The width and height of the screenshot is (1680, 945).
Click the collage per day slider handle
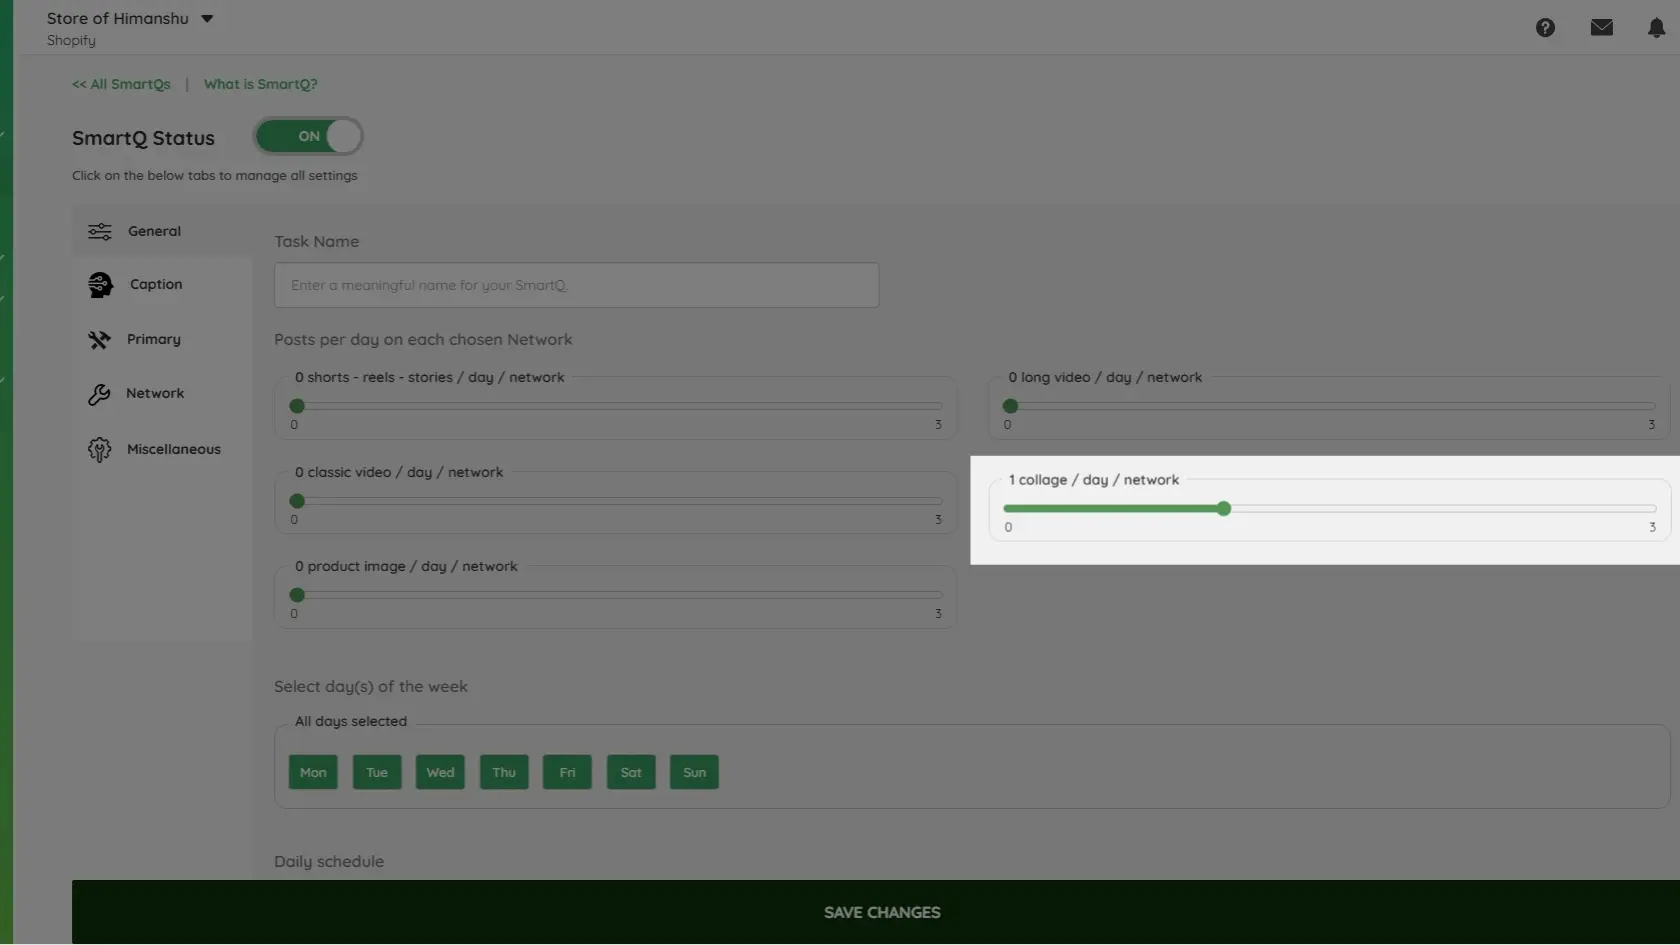point(1224,509)
